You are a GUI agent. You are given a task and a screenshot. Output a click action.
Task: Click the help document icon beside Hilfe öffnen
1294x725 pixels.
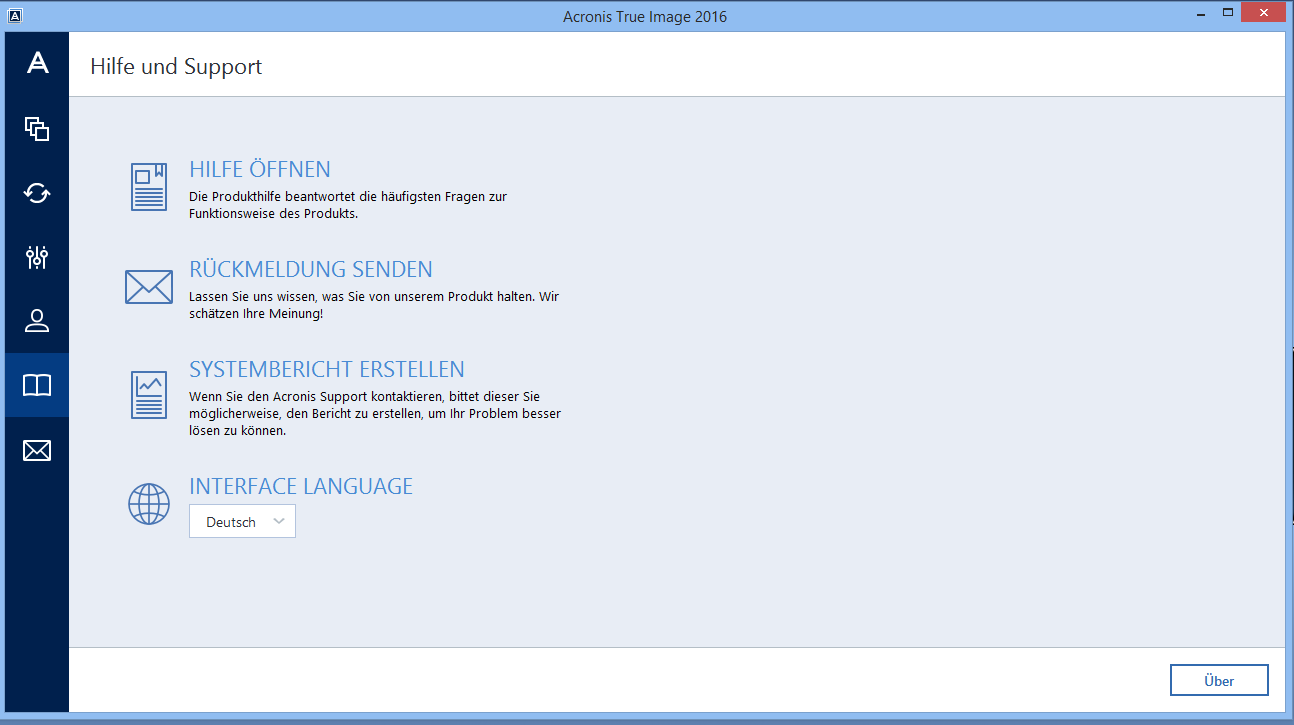tap(149, 187)
